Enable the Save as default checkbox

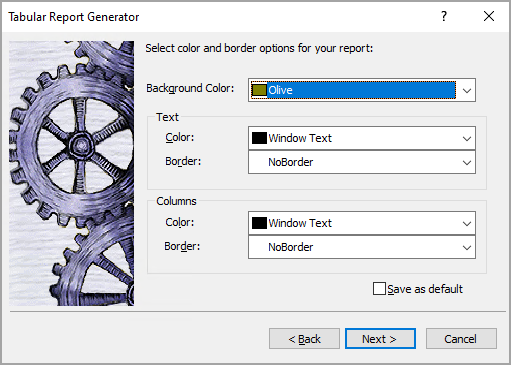pos(379,289)
